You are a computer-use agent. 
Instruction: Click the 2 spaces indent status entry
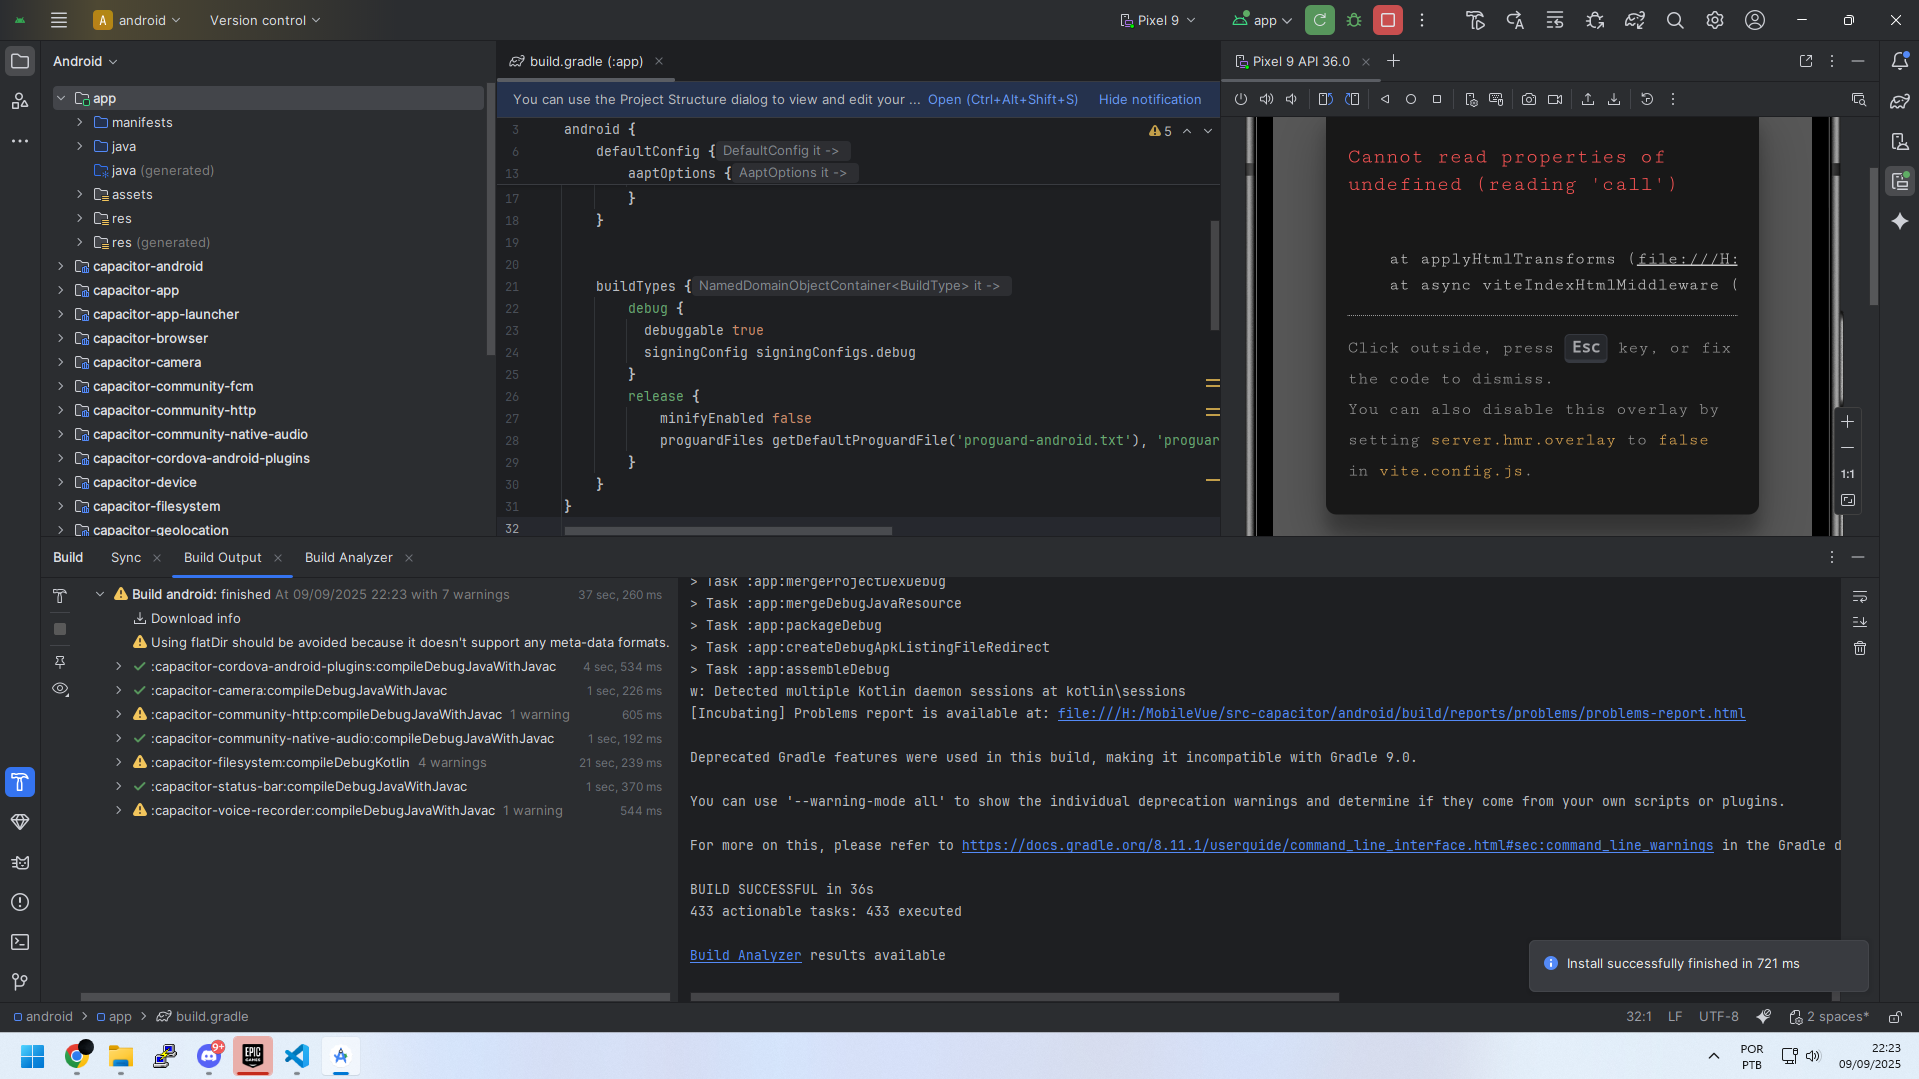(1828, 1016)
